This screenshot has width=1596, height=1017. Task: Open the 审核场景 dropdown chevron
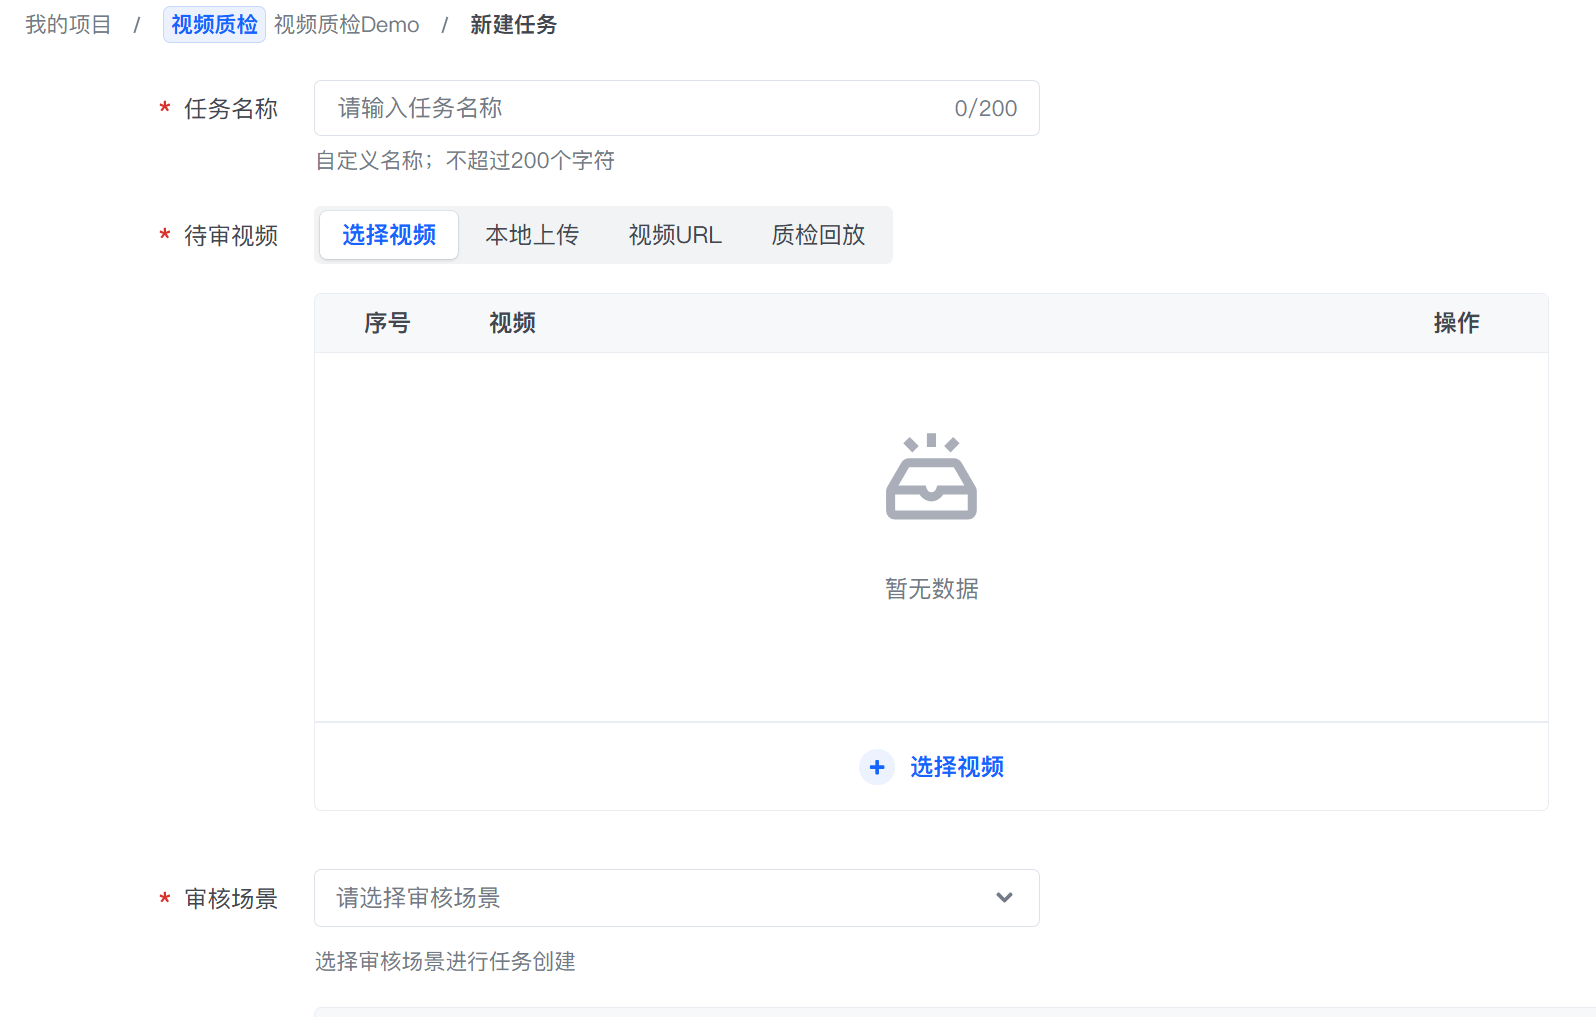(1004, 898)
